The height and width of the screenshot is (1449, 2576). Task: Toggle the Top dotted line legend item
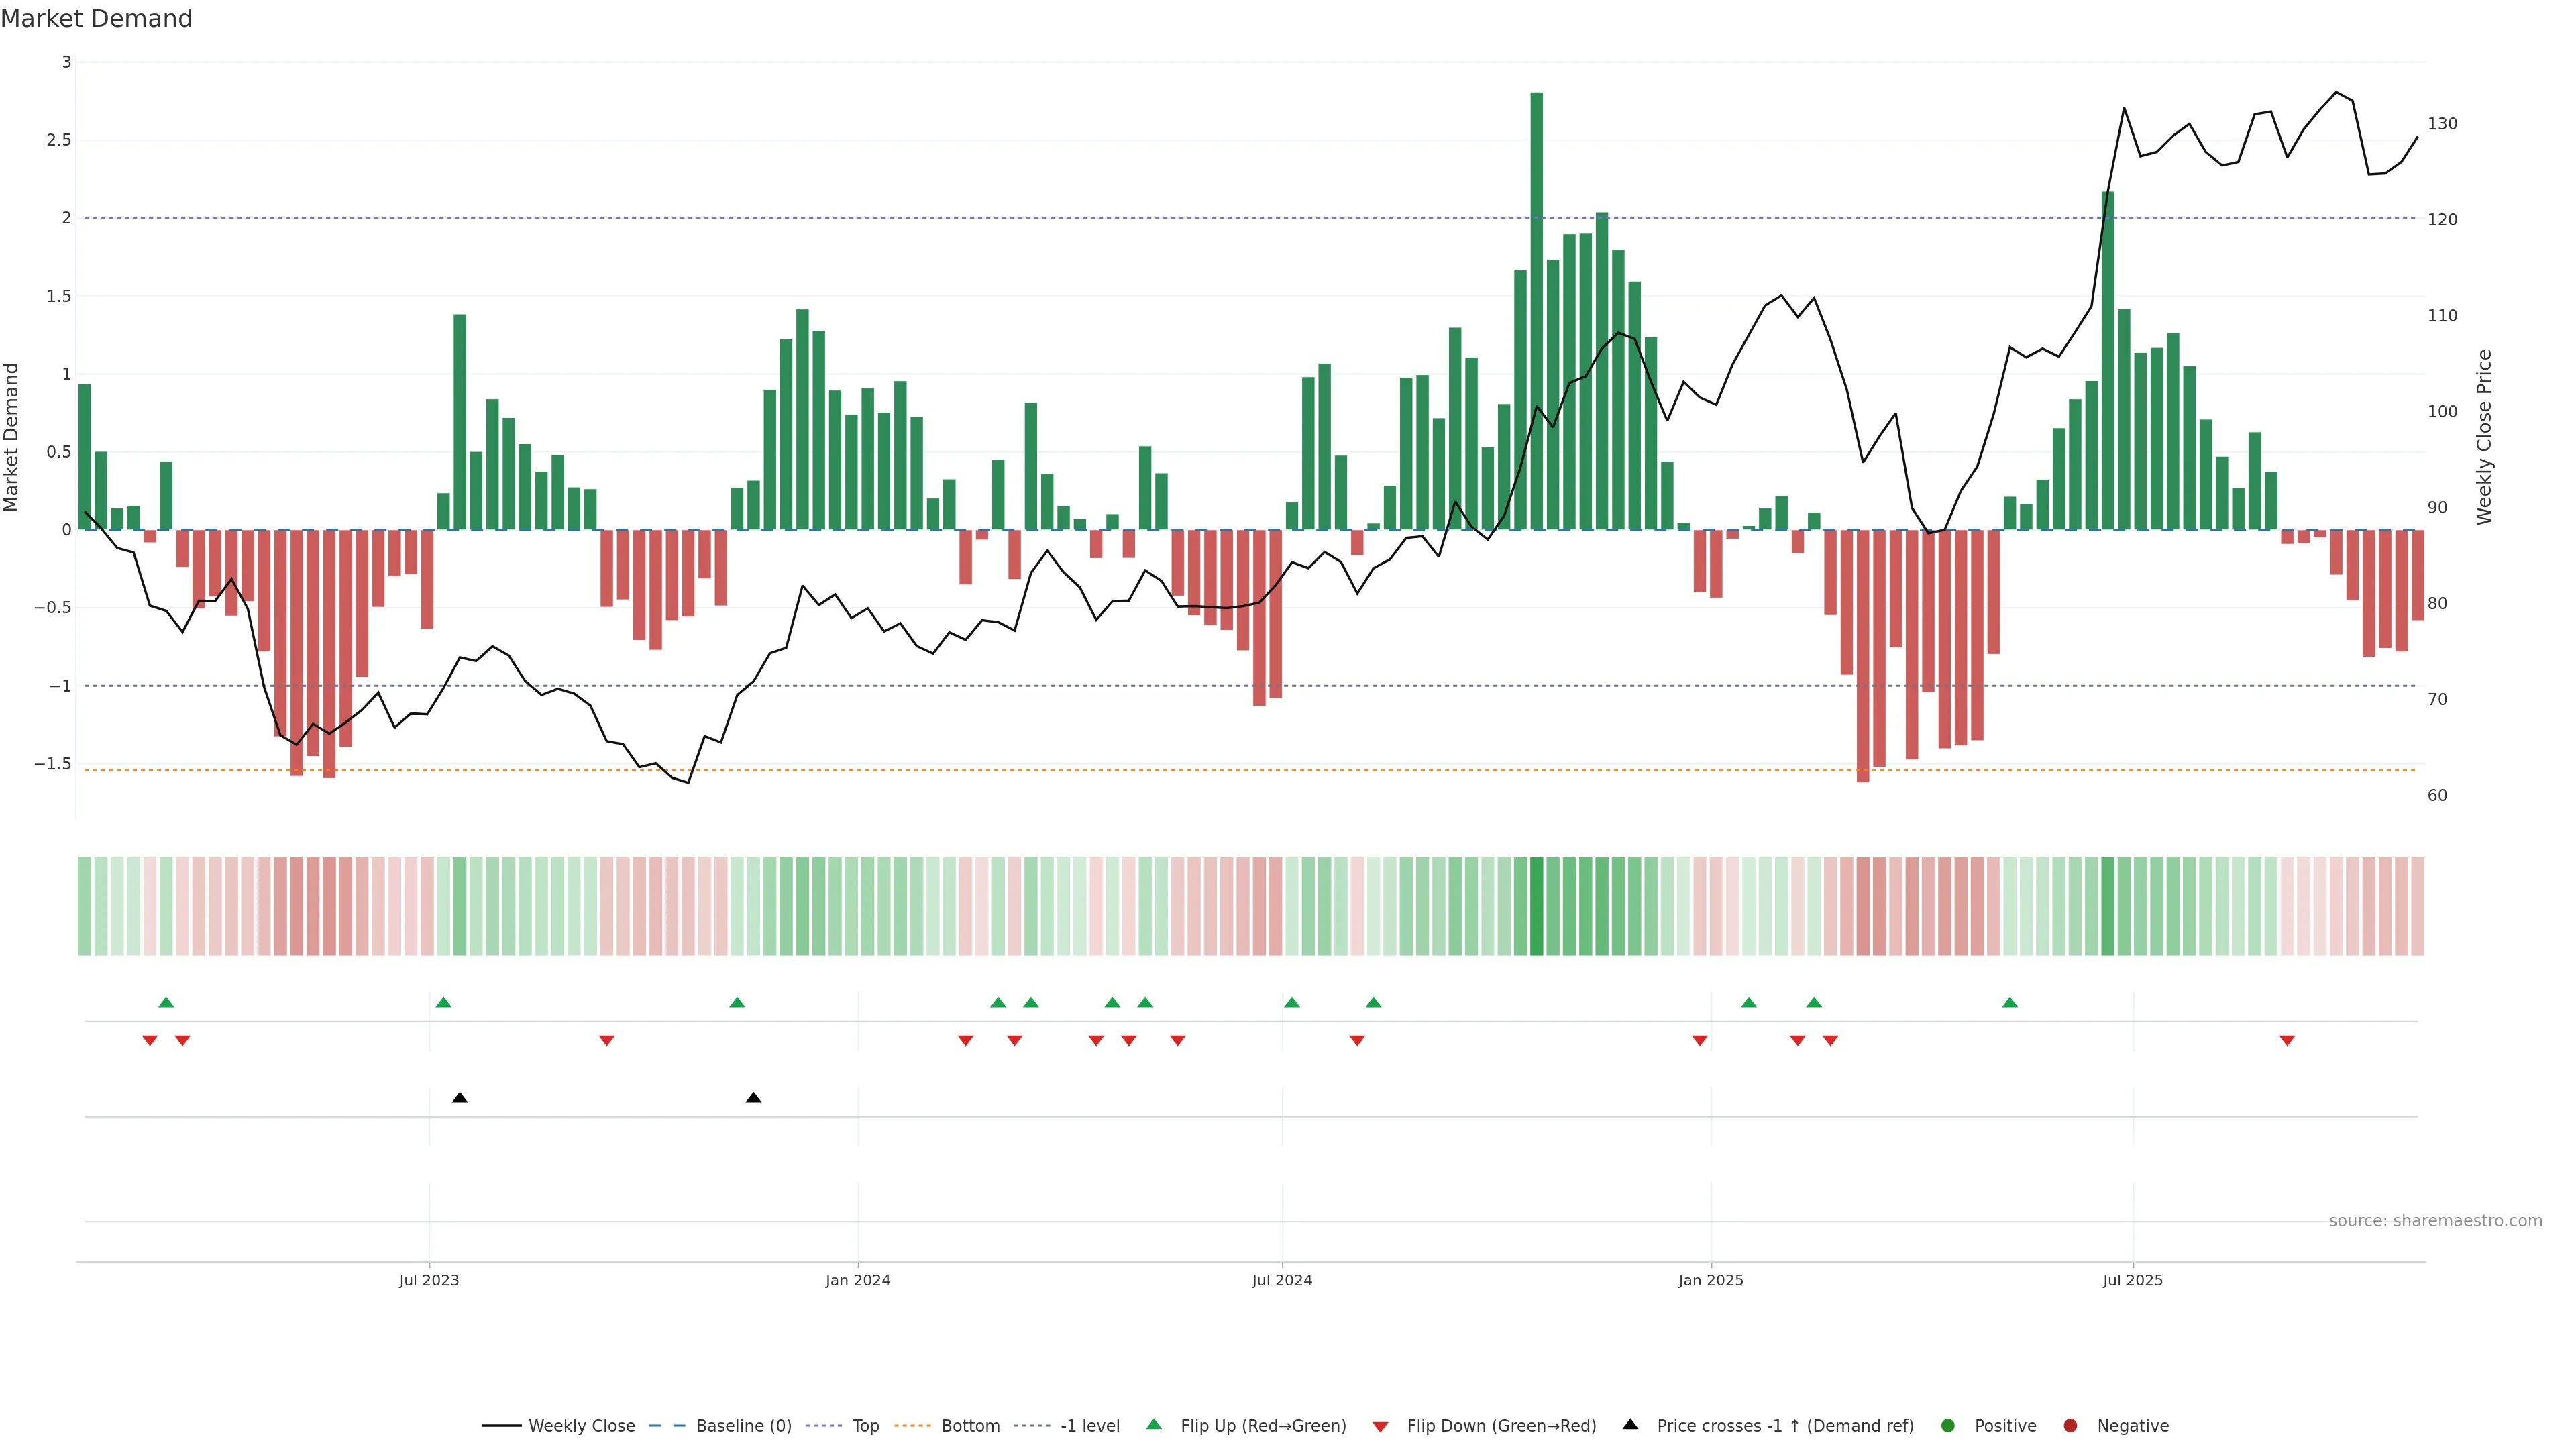(x=865, y=1425)
